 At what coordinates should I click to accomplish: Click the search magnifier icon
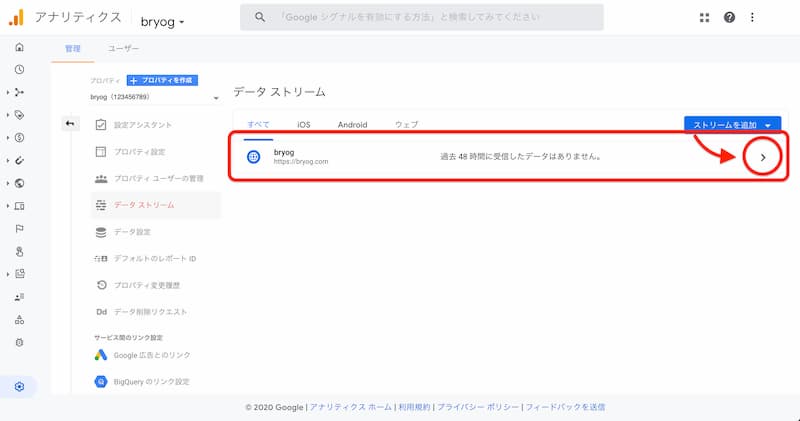click(x=260, y=17)
